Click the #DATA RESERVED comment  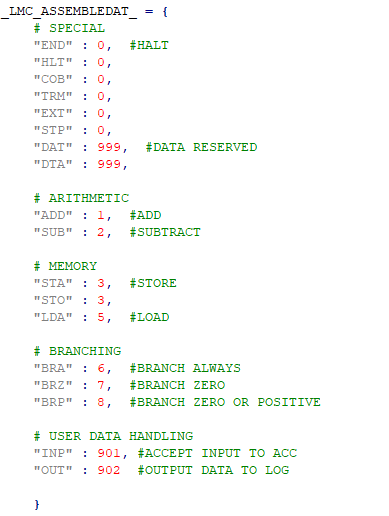pyautogui.click(x=201, y=147)
